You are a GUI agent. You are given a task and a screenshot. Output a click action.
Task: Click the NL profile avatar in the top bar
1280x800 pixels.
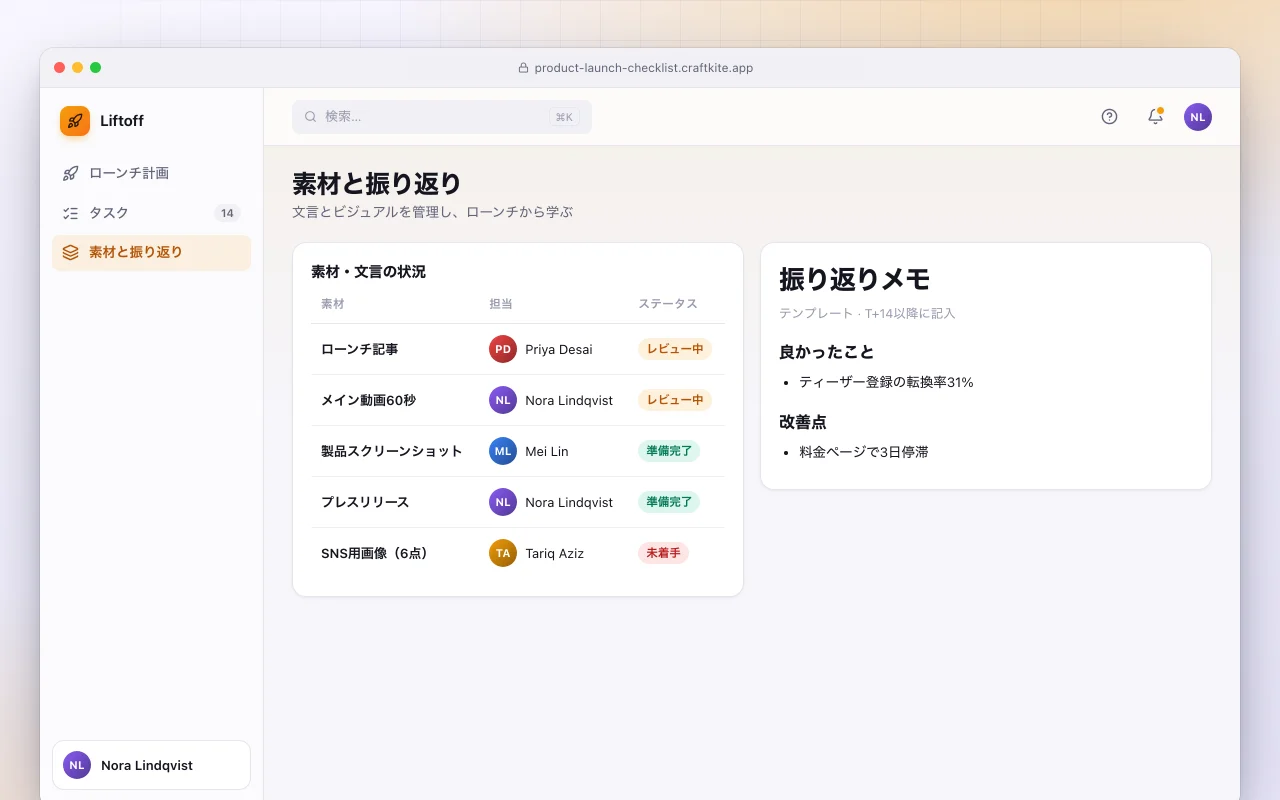tap(1198, 117)
